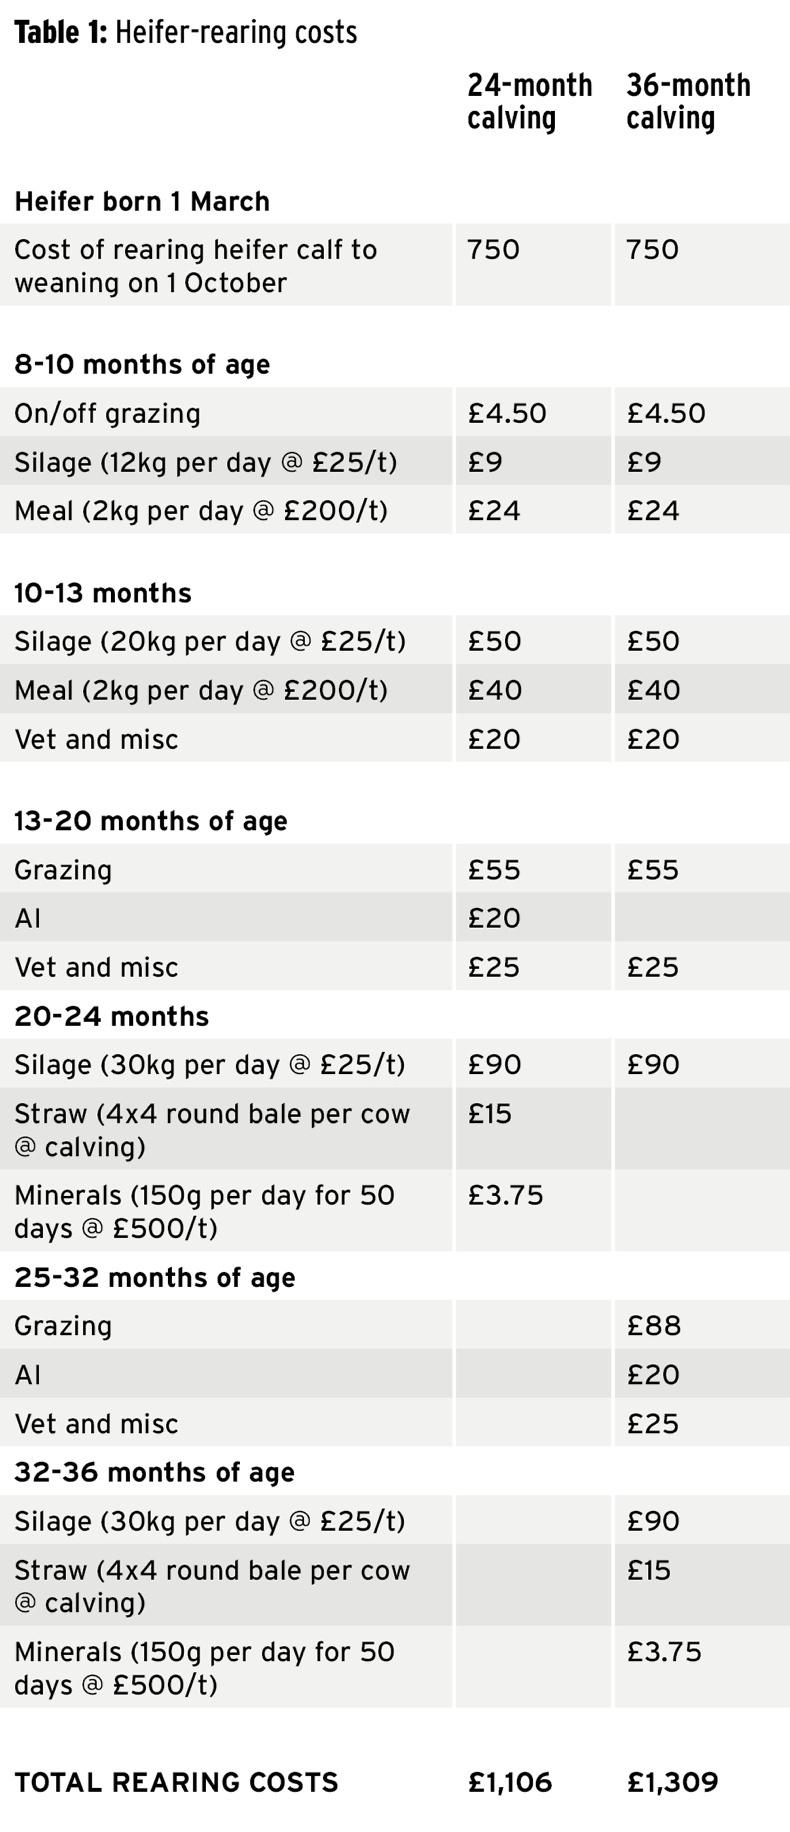
Task: Select the 32-36 months of age heading
Action: (155, 1472)
